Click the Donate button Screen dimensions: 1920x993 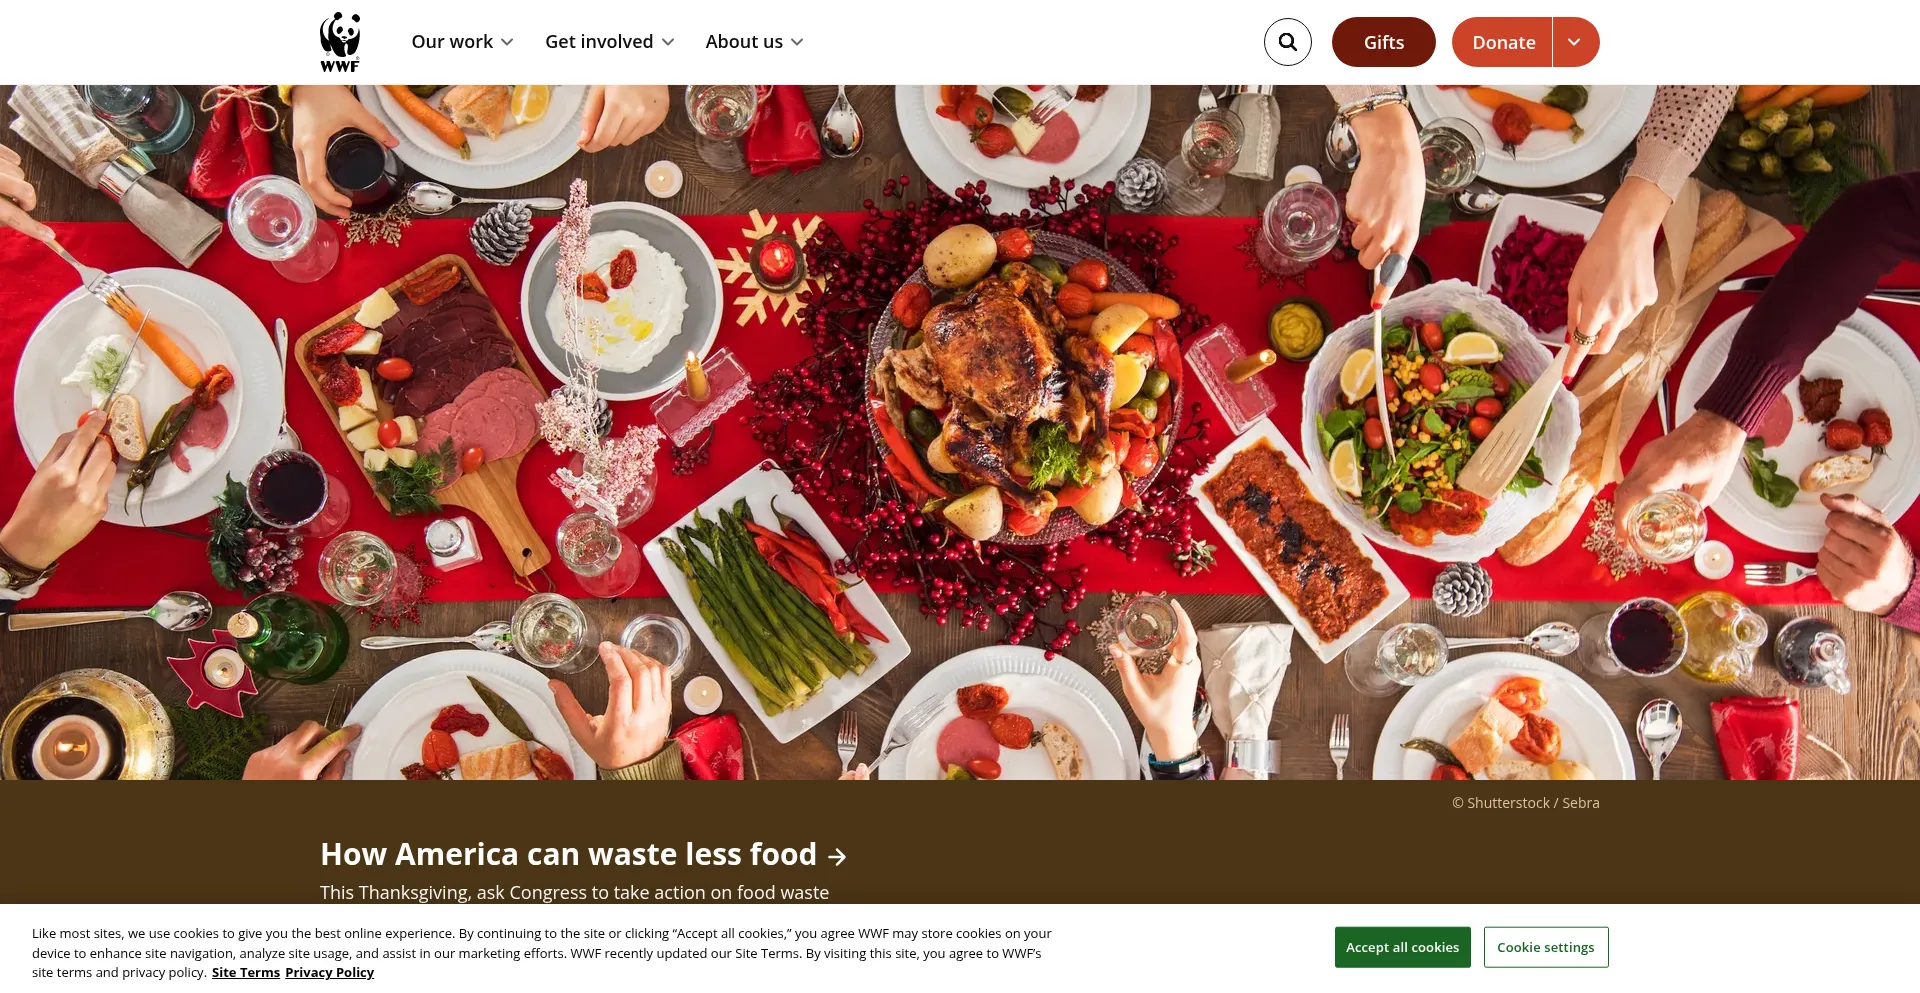tap(1502, 42)
